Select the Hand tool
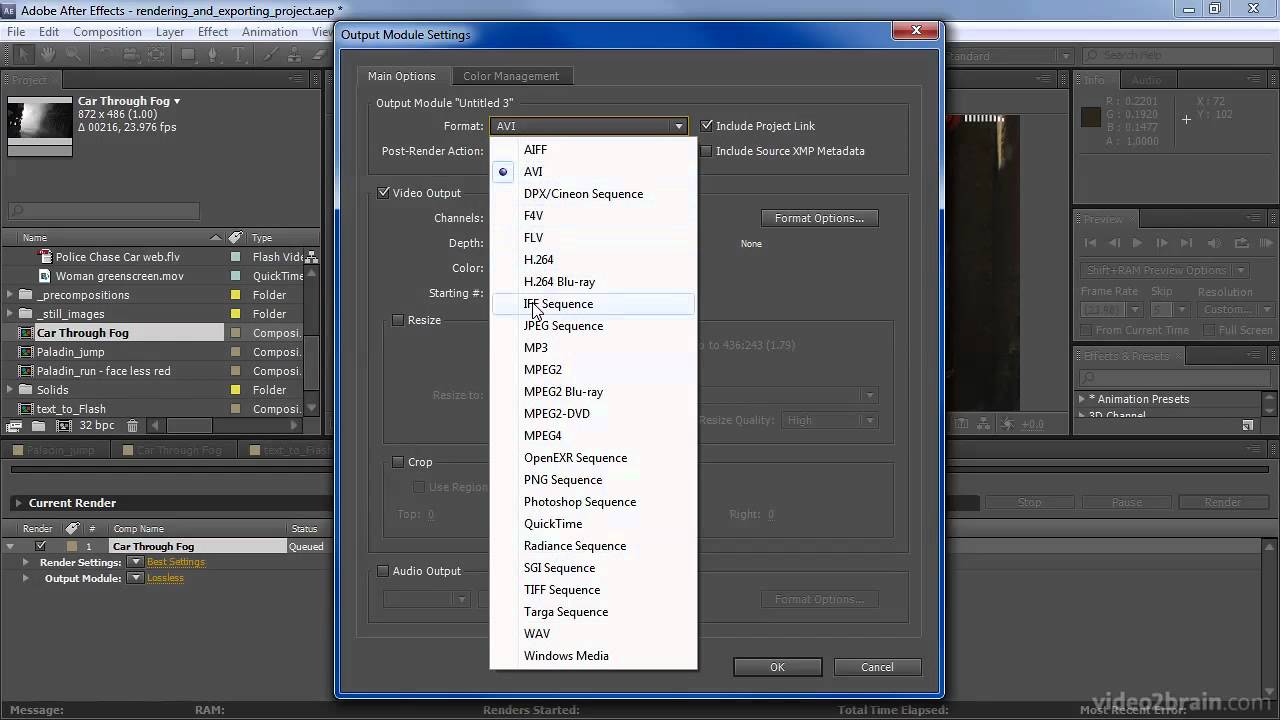 coord(48,55)
